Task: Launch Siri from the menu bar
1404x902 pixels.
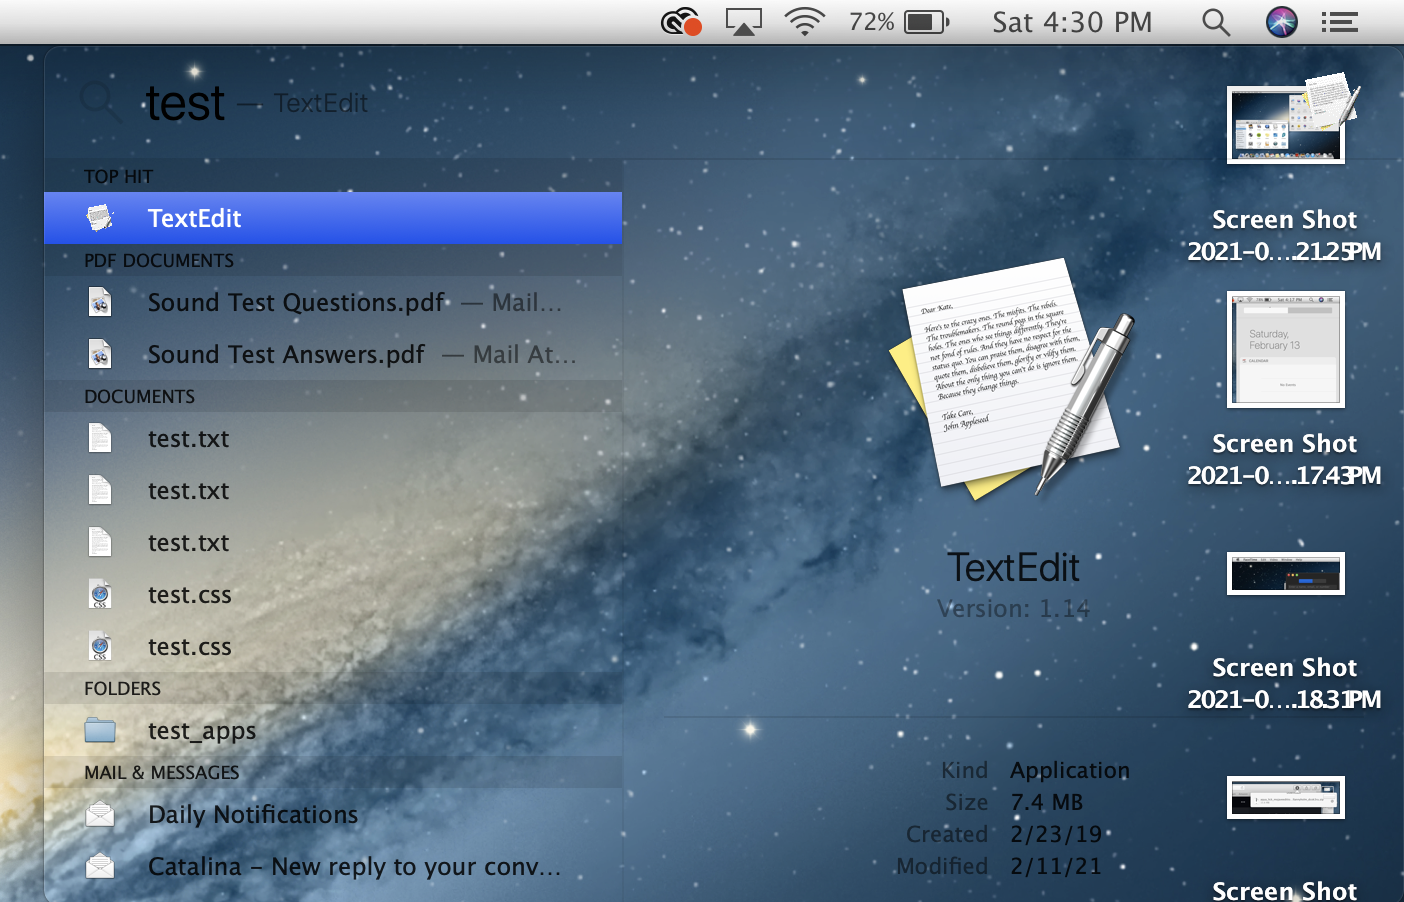Action: (1281, 21)
